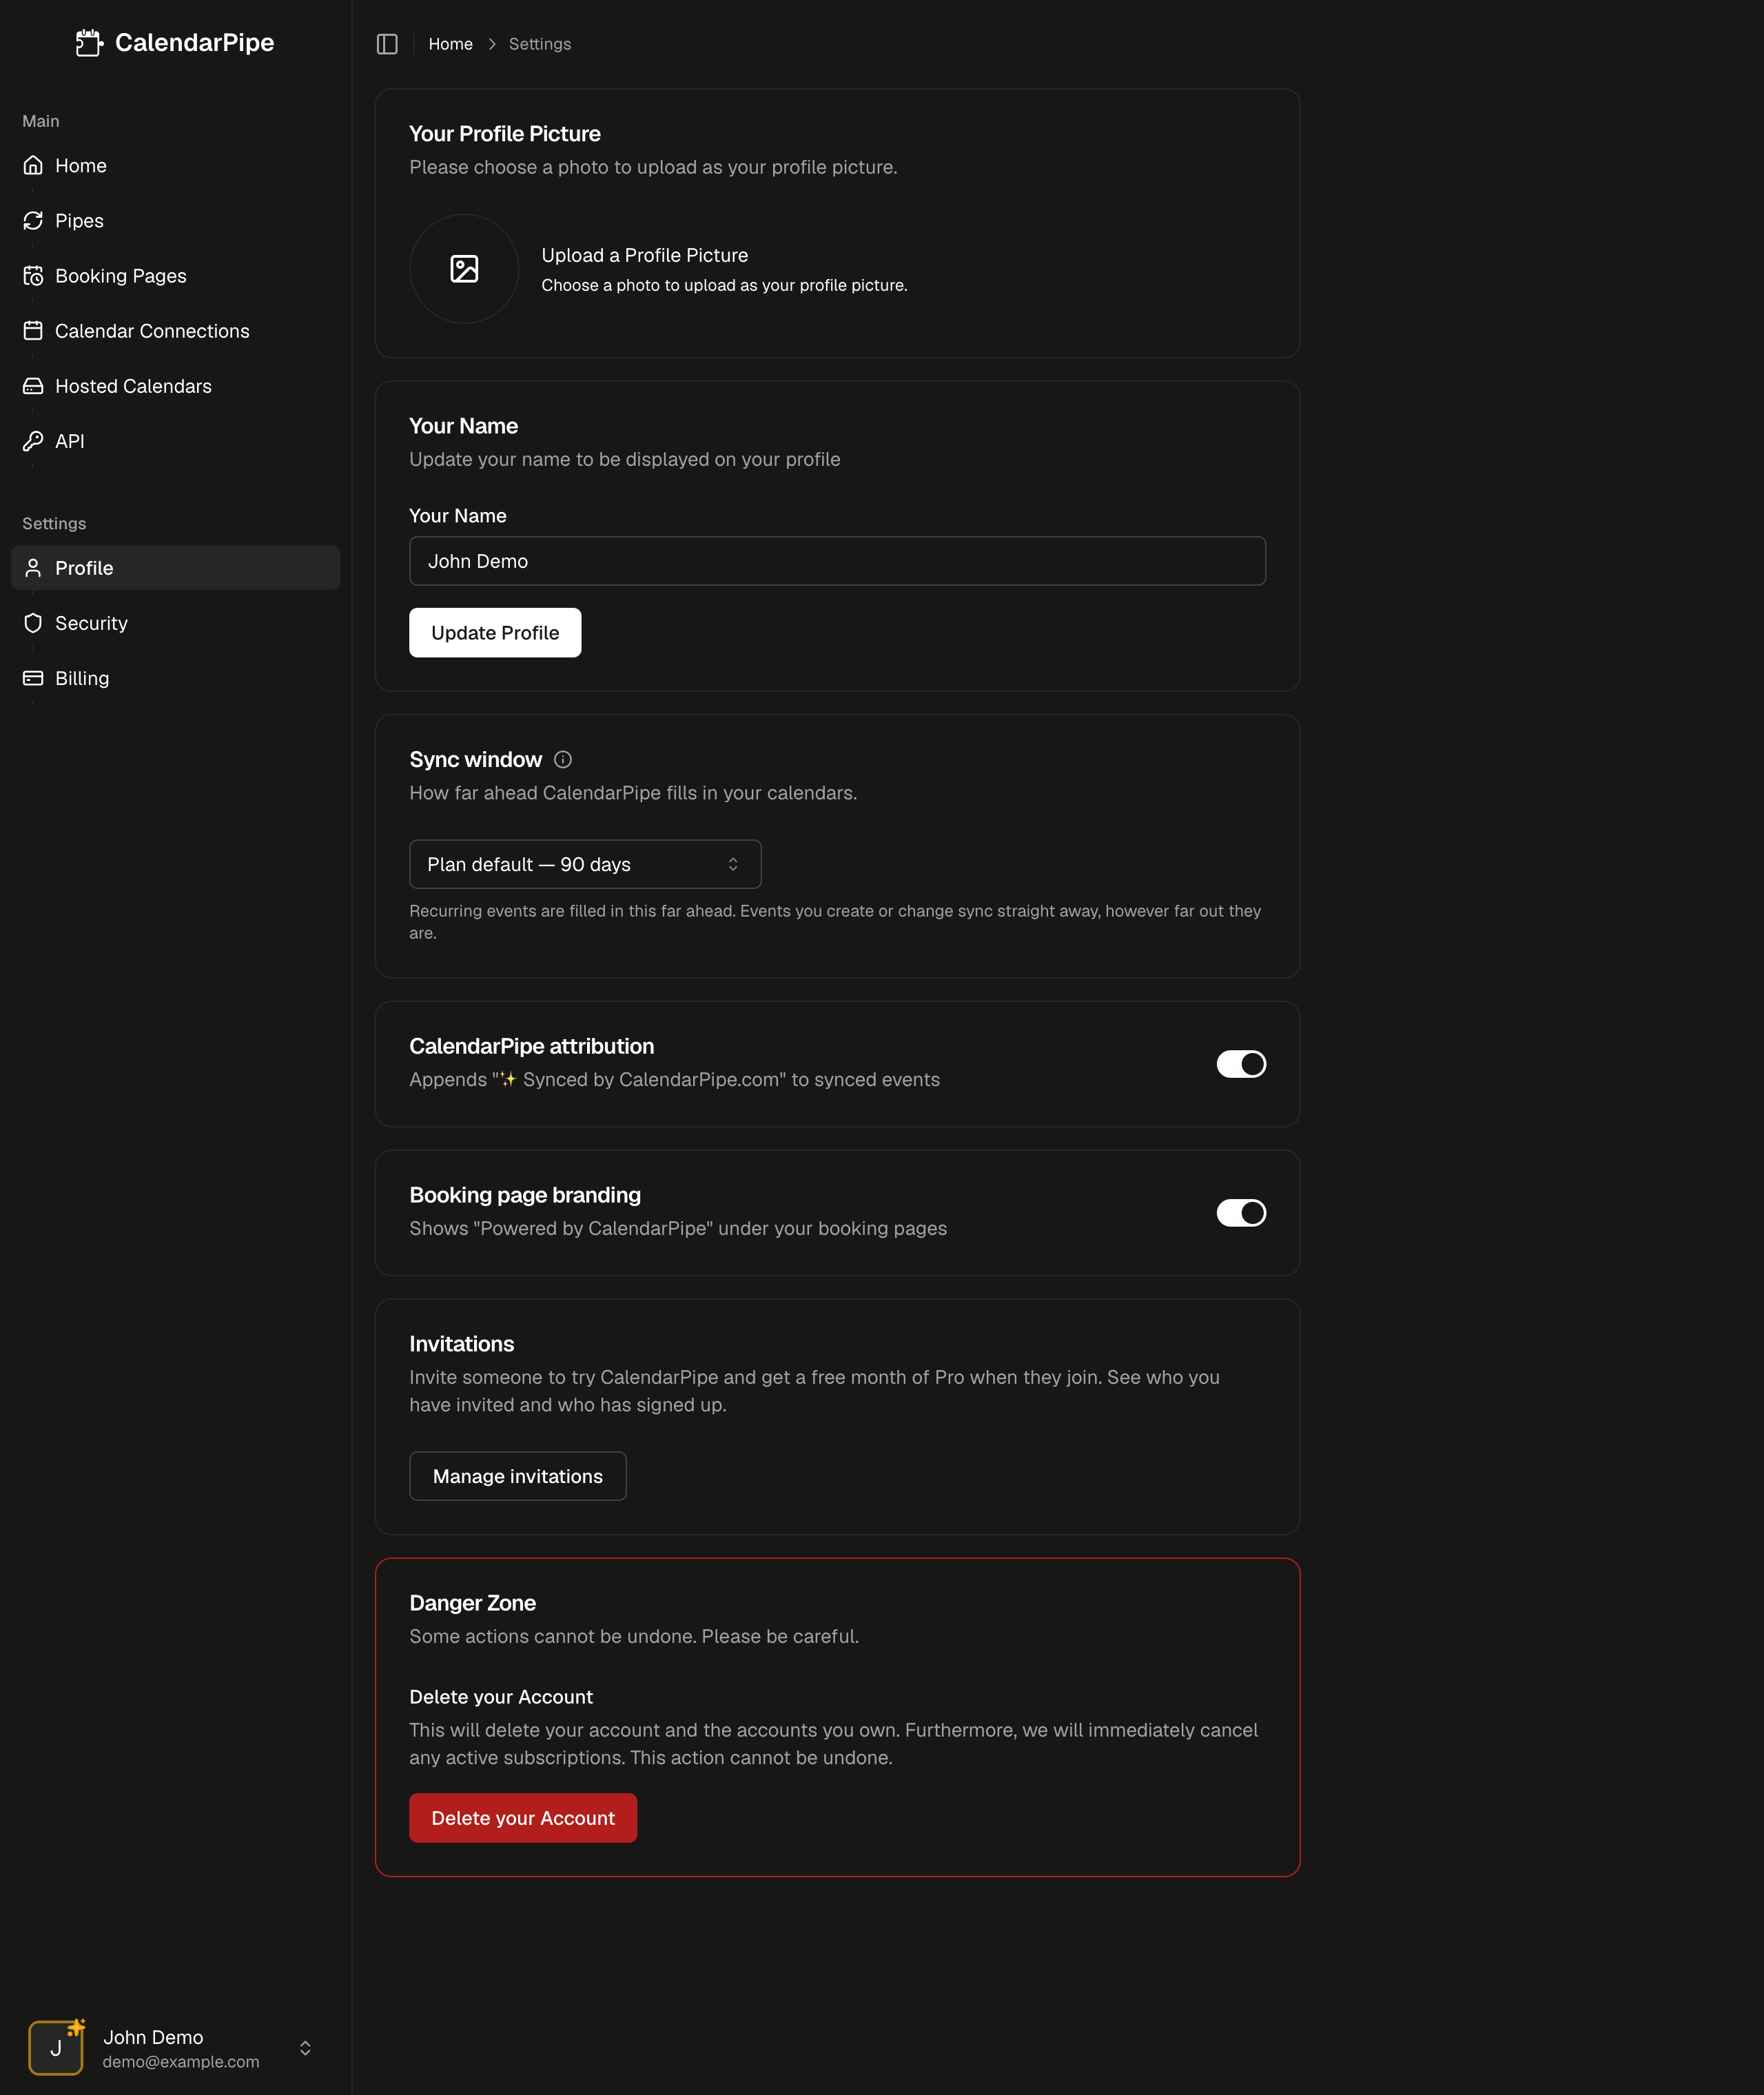Click the Profile person icon
This screenshot has width=1764, height=2095.
[33, 567]
